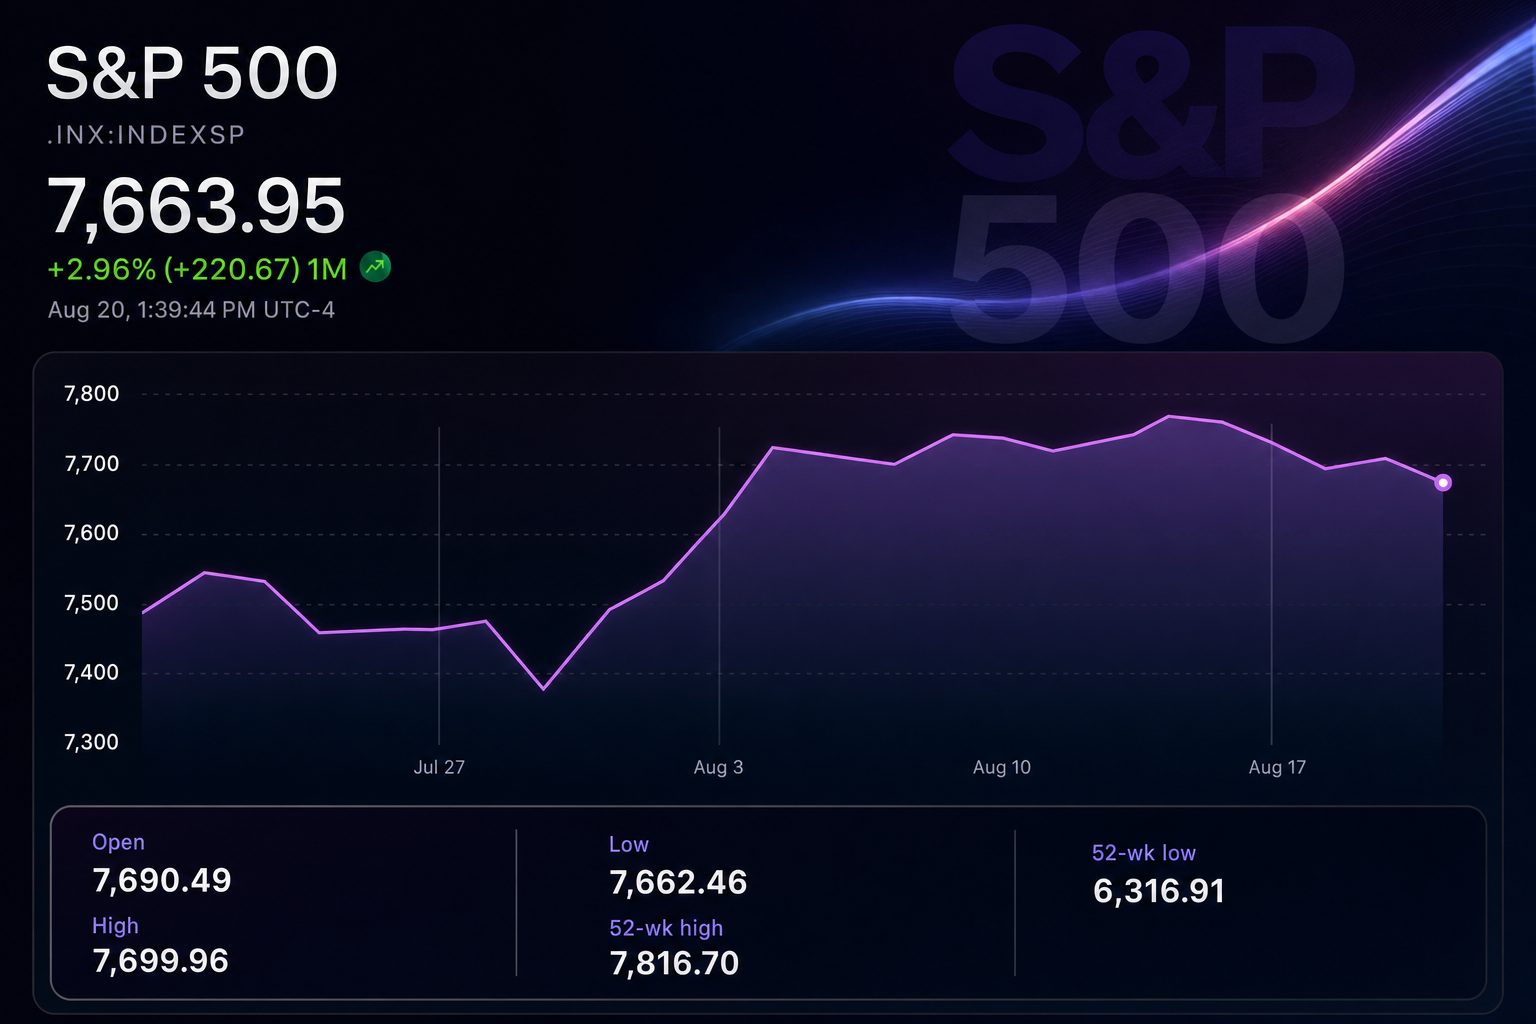
Task: Click the 7,800 y-axis label
Action: coord(91,394)
